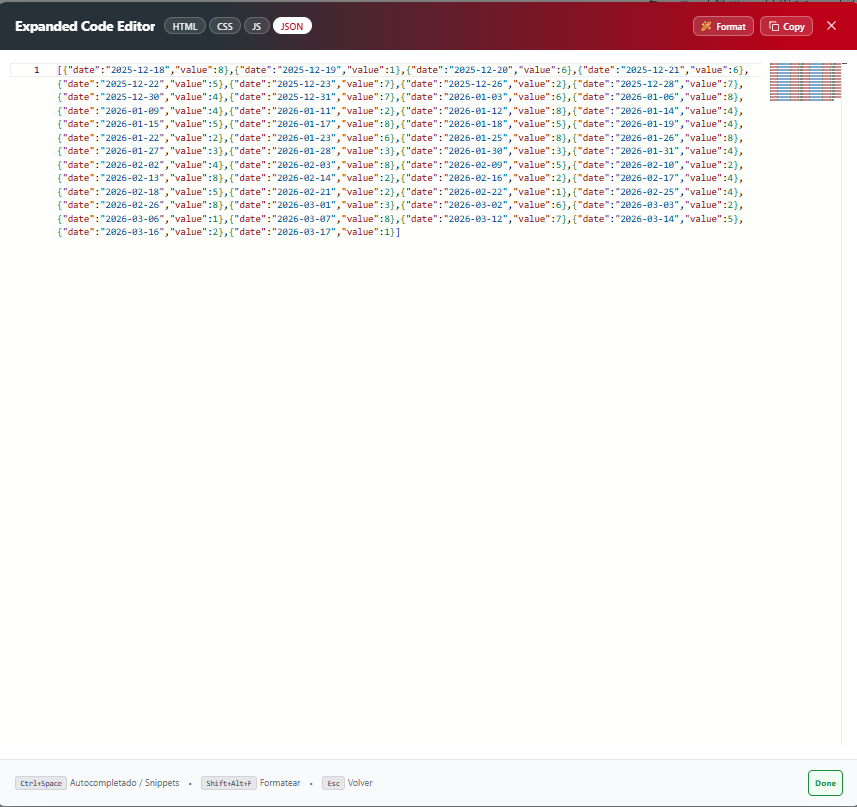Click the Esc key badge
This screenshot has height=807, width=857.
pyautogui.click(x=333, y=783)
